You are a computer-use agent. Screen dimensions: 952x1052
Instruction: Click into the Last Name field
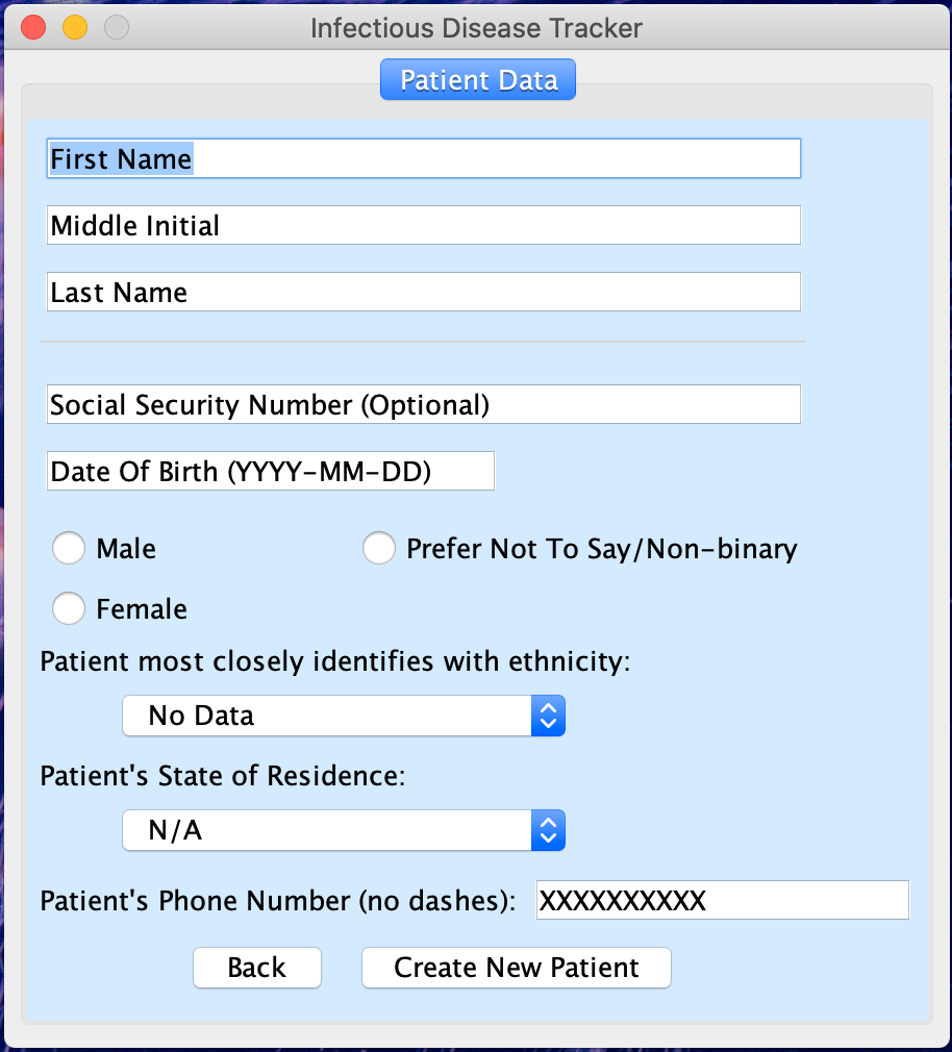tap(423, 292)
